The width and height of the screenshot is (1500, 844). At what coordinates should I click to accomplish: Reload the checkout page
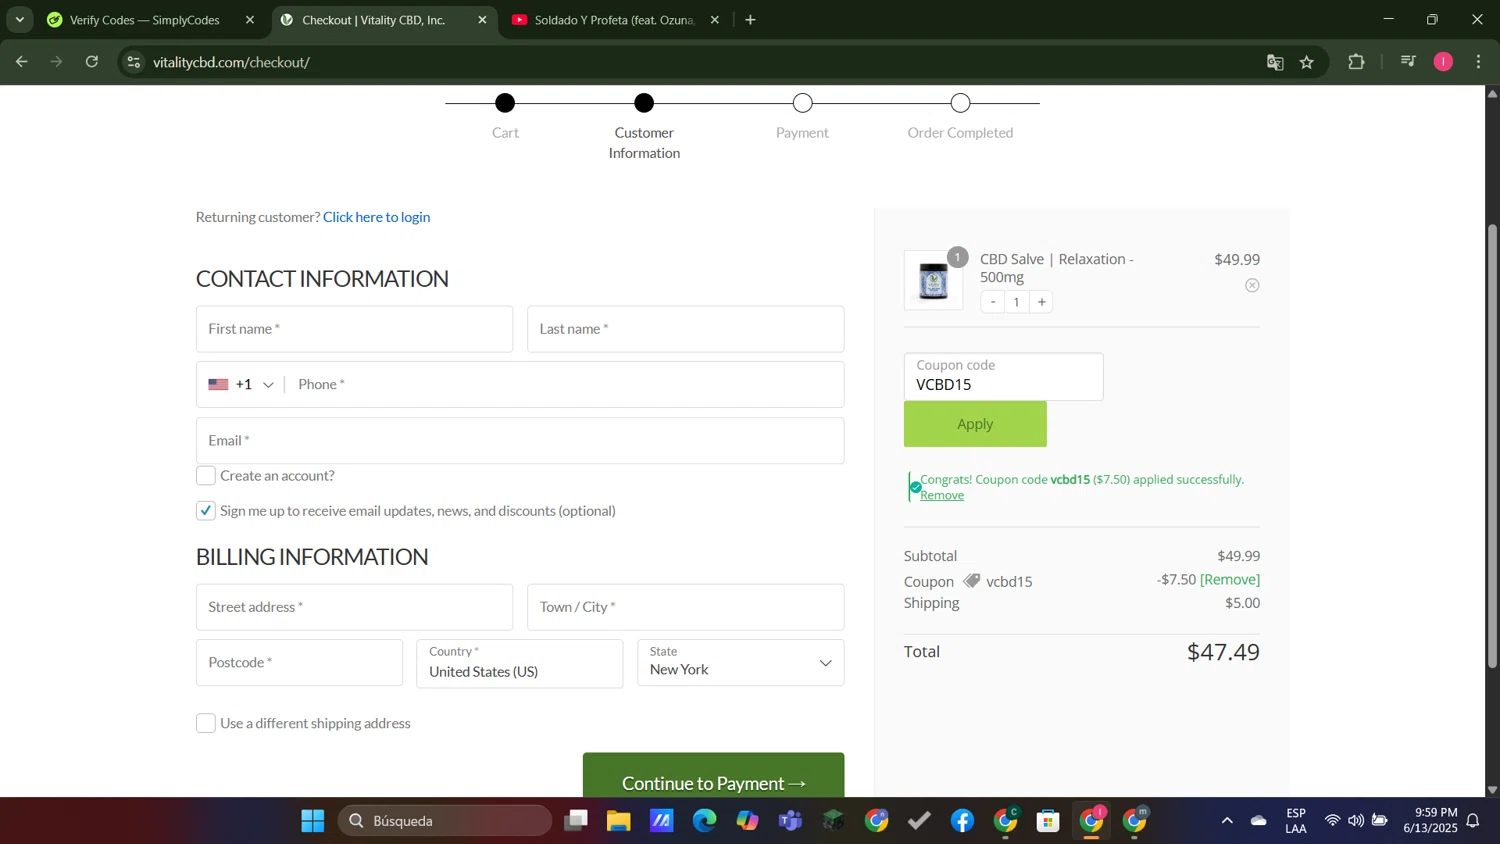pos(92,62)
